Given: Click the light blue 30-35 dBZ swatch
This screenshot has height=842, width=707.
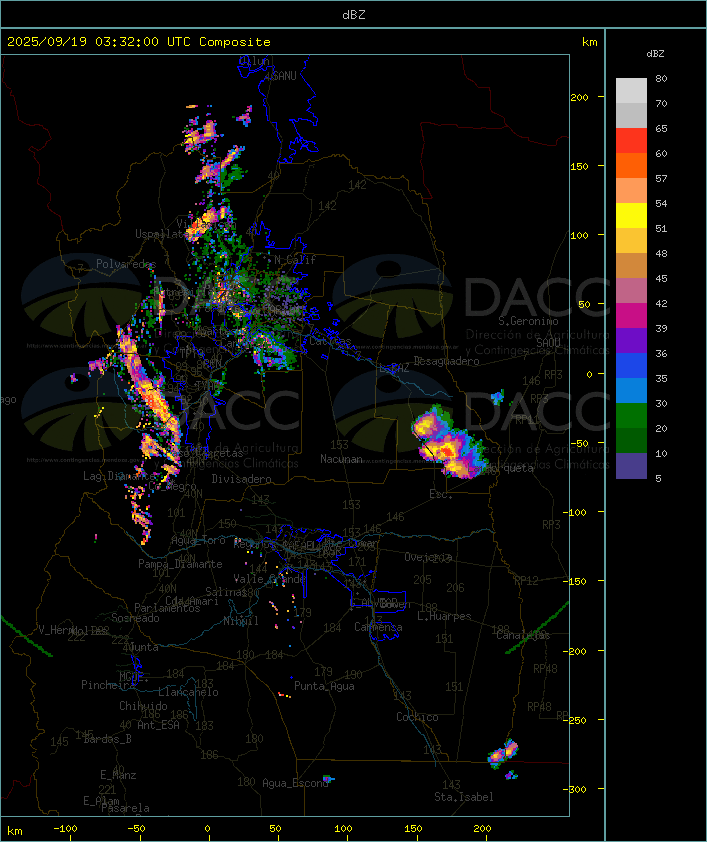Looking at the screenshot, I should (631, 390).
